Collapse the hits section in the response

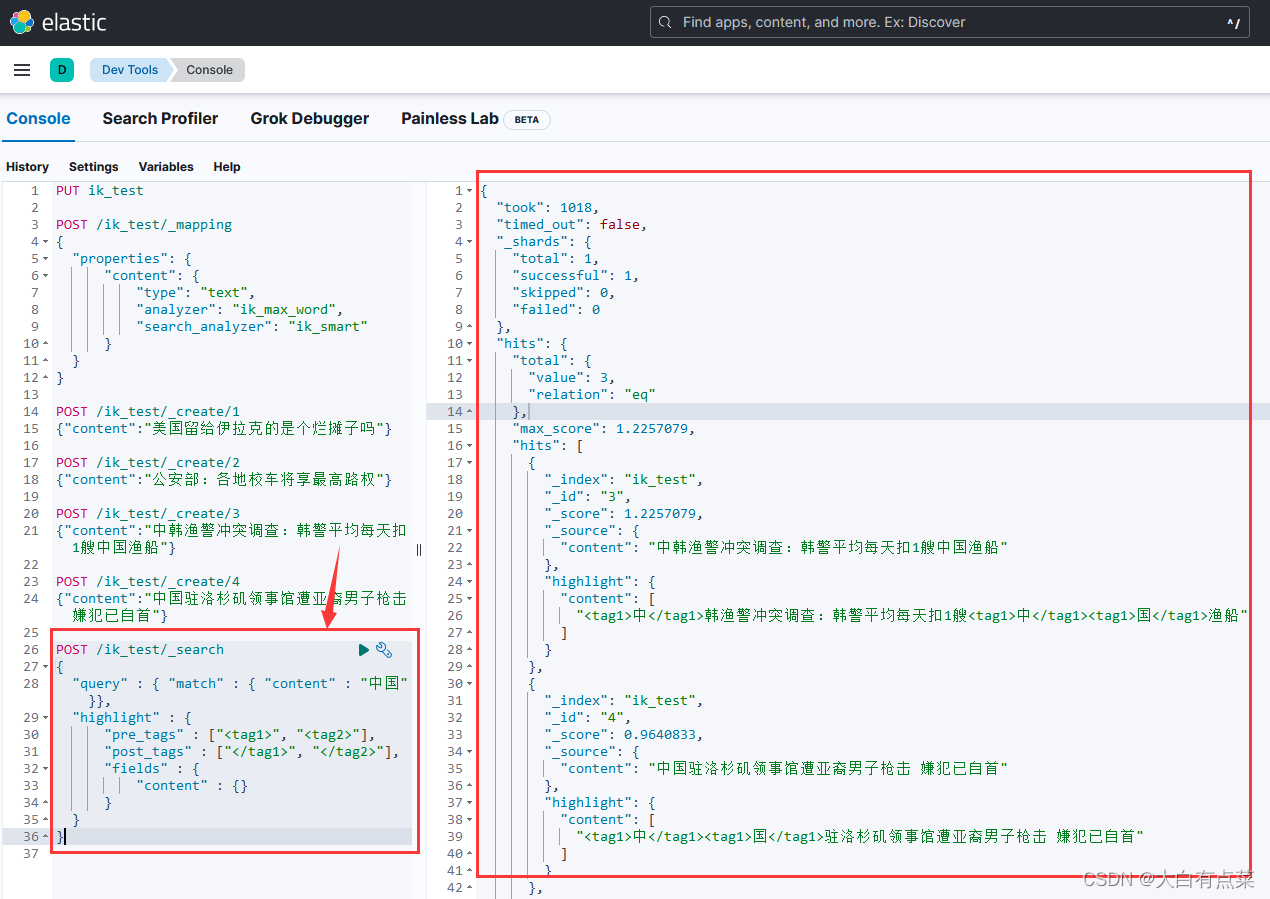pos(471,343)
